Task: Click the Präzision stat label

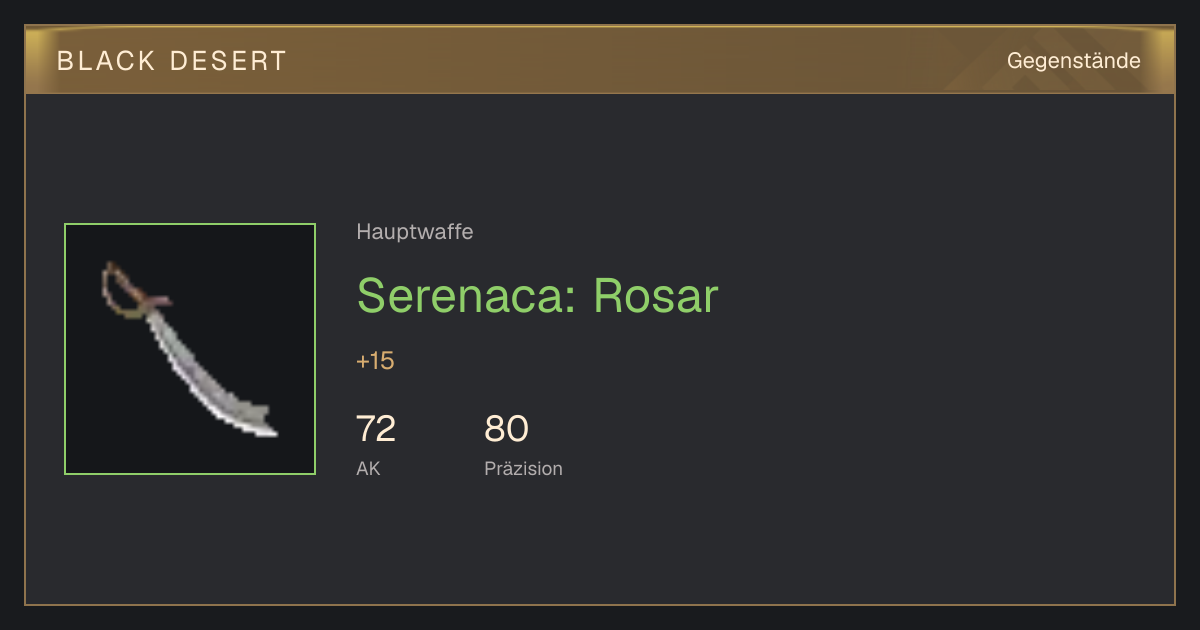Action: (523, 468)
